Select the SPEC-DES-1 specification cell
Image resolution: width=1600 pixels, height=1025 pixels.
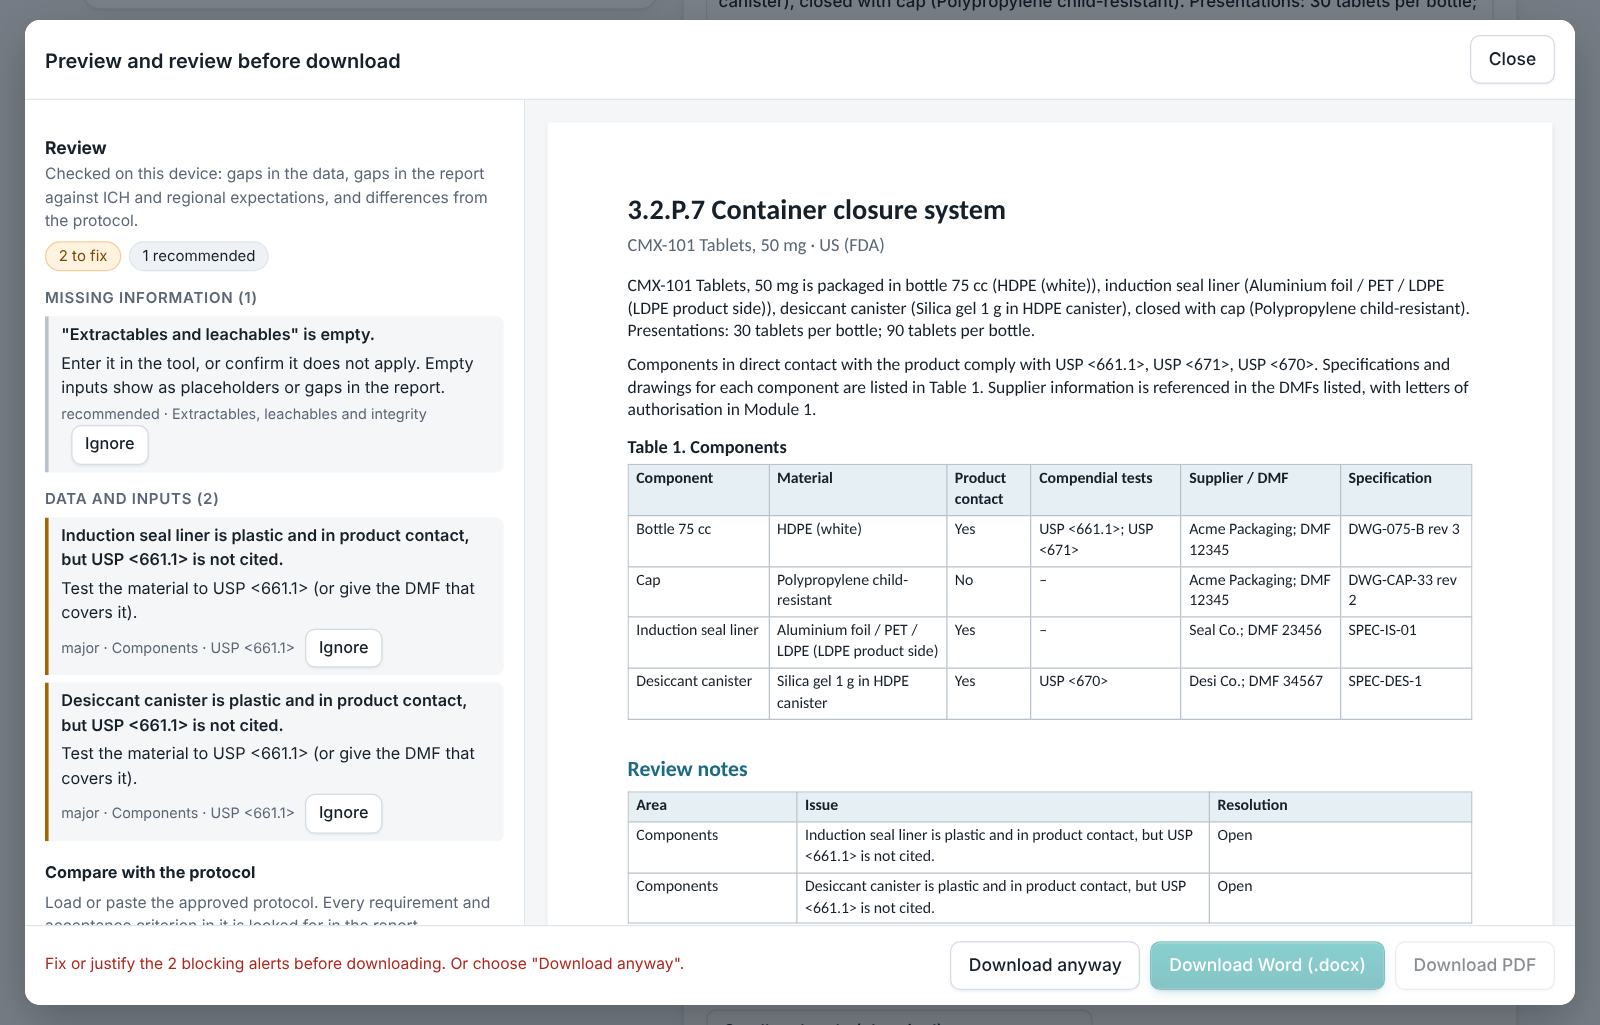click(1405, 693)
